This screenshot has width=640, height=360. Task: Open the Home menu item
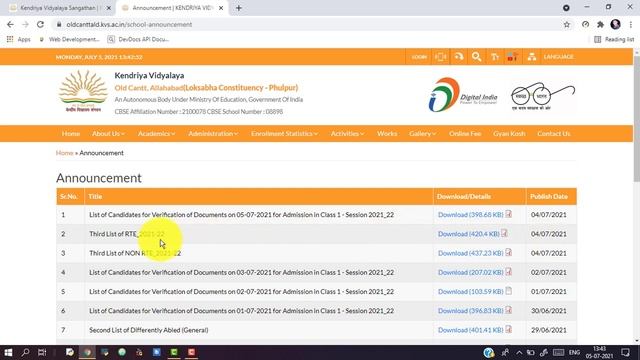pos(71,133)
